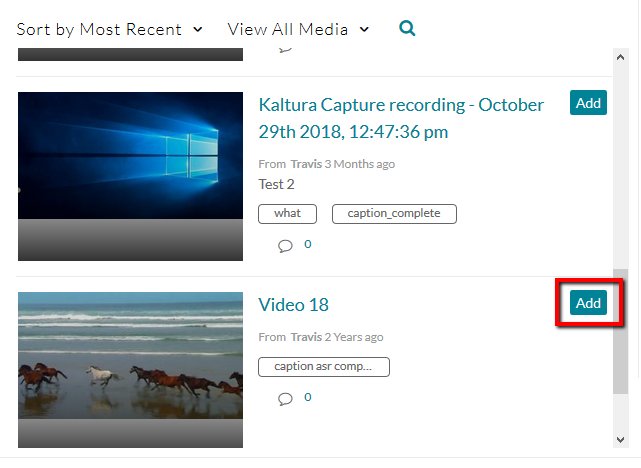Click the Windows desktop video thumbnail
Image resolution: width=641 pixels, height=468 pixels.
130,162
